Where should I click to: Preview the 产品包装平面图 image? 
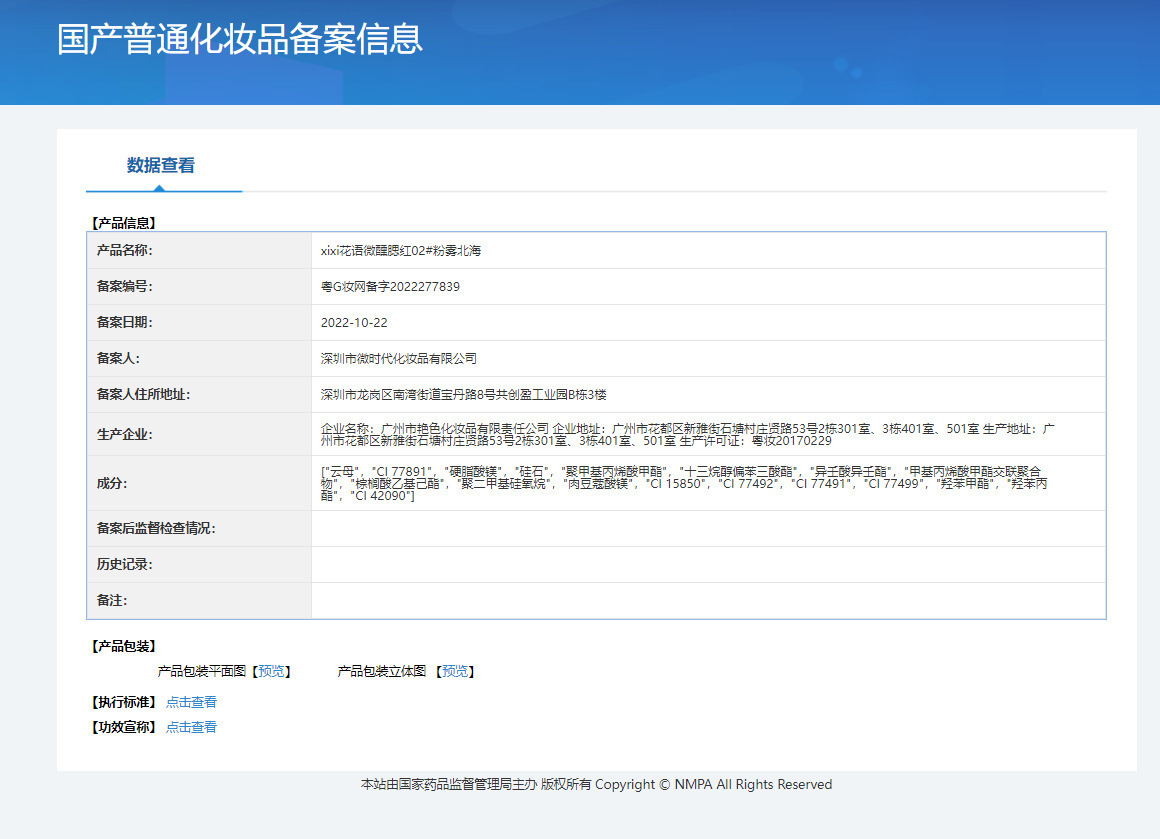[271, 671]
